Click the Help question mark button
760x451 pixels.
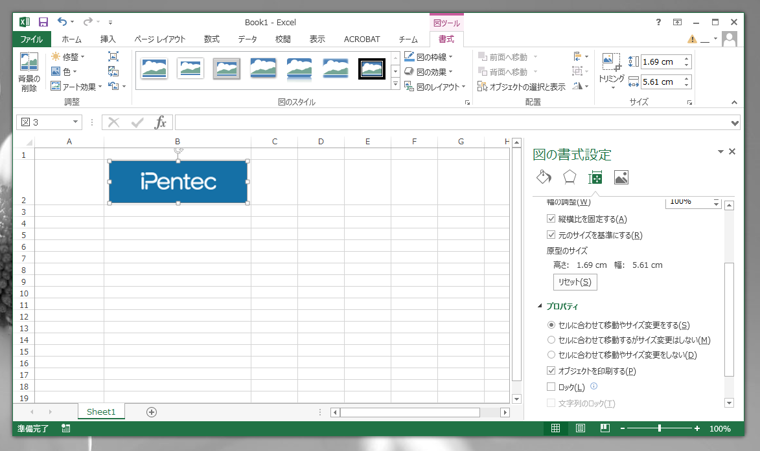click(x=658, y=22)
